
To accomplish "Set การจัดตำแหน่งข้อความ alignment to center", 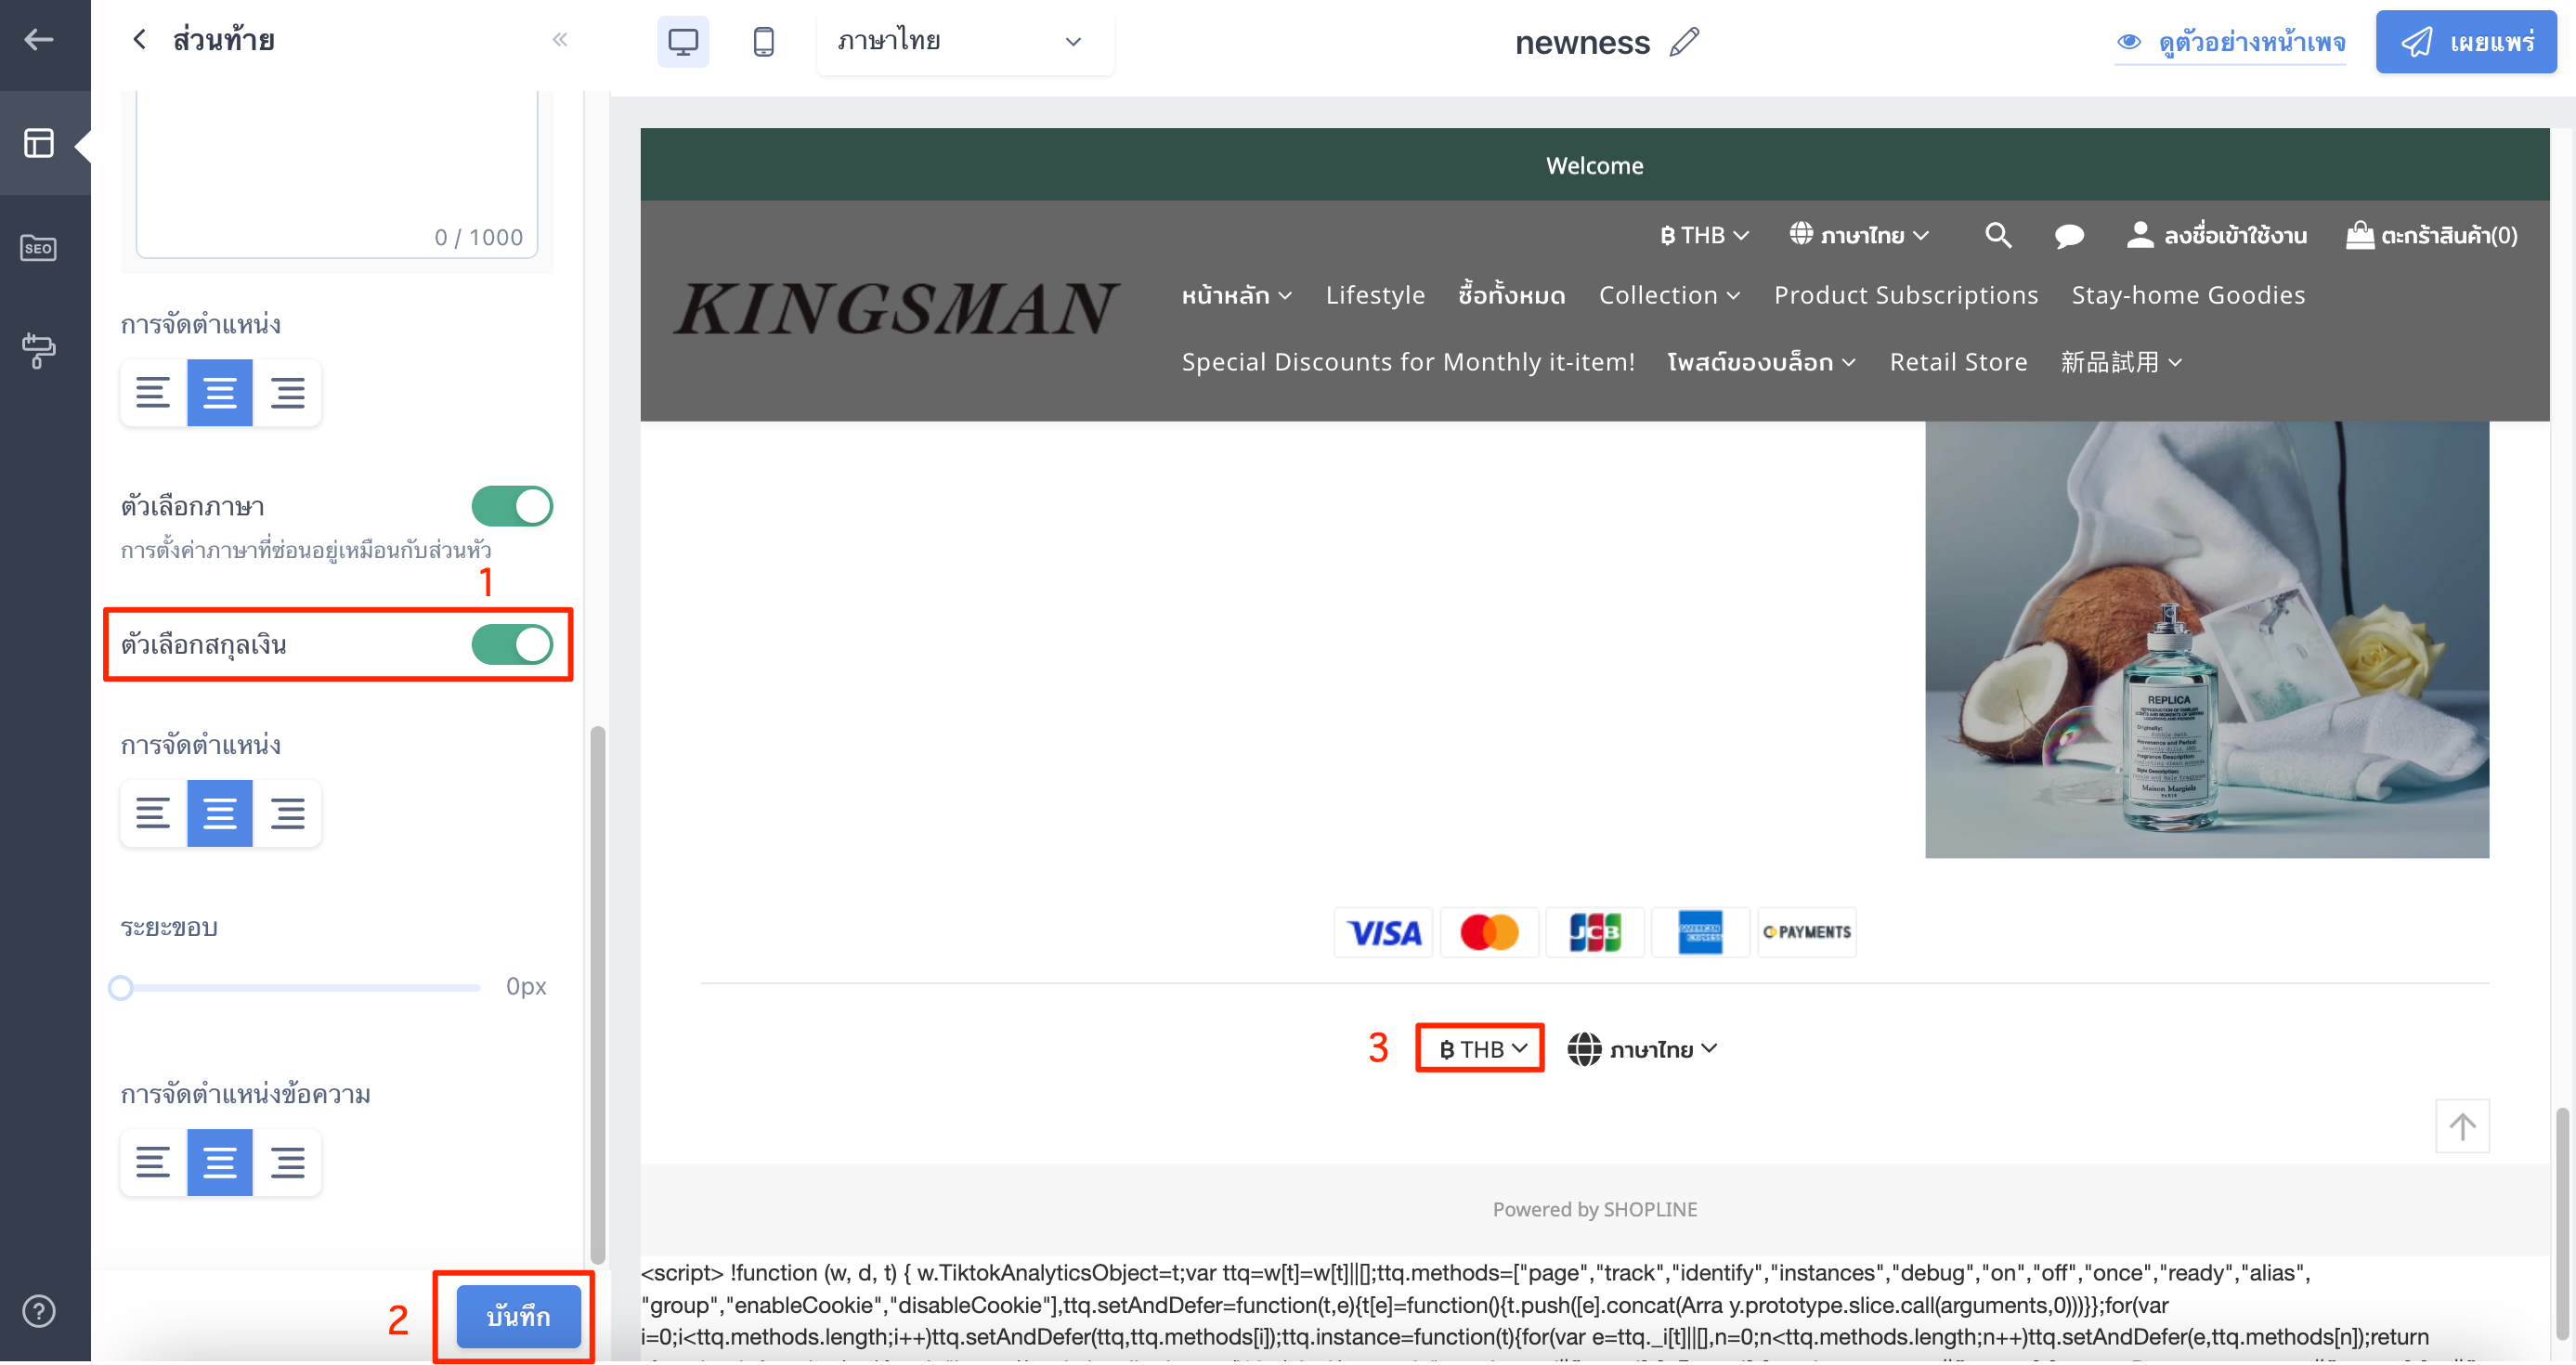I will pos(220,1163).
